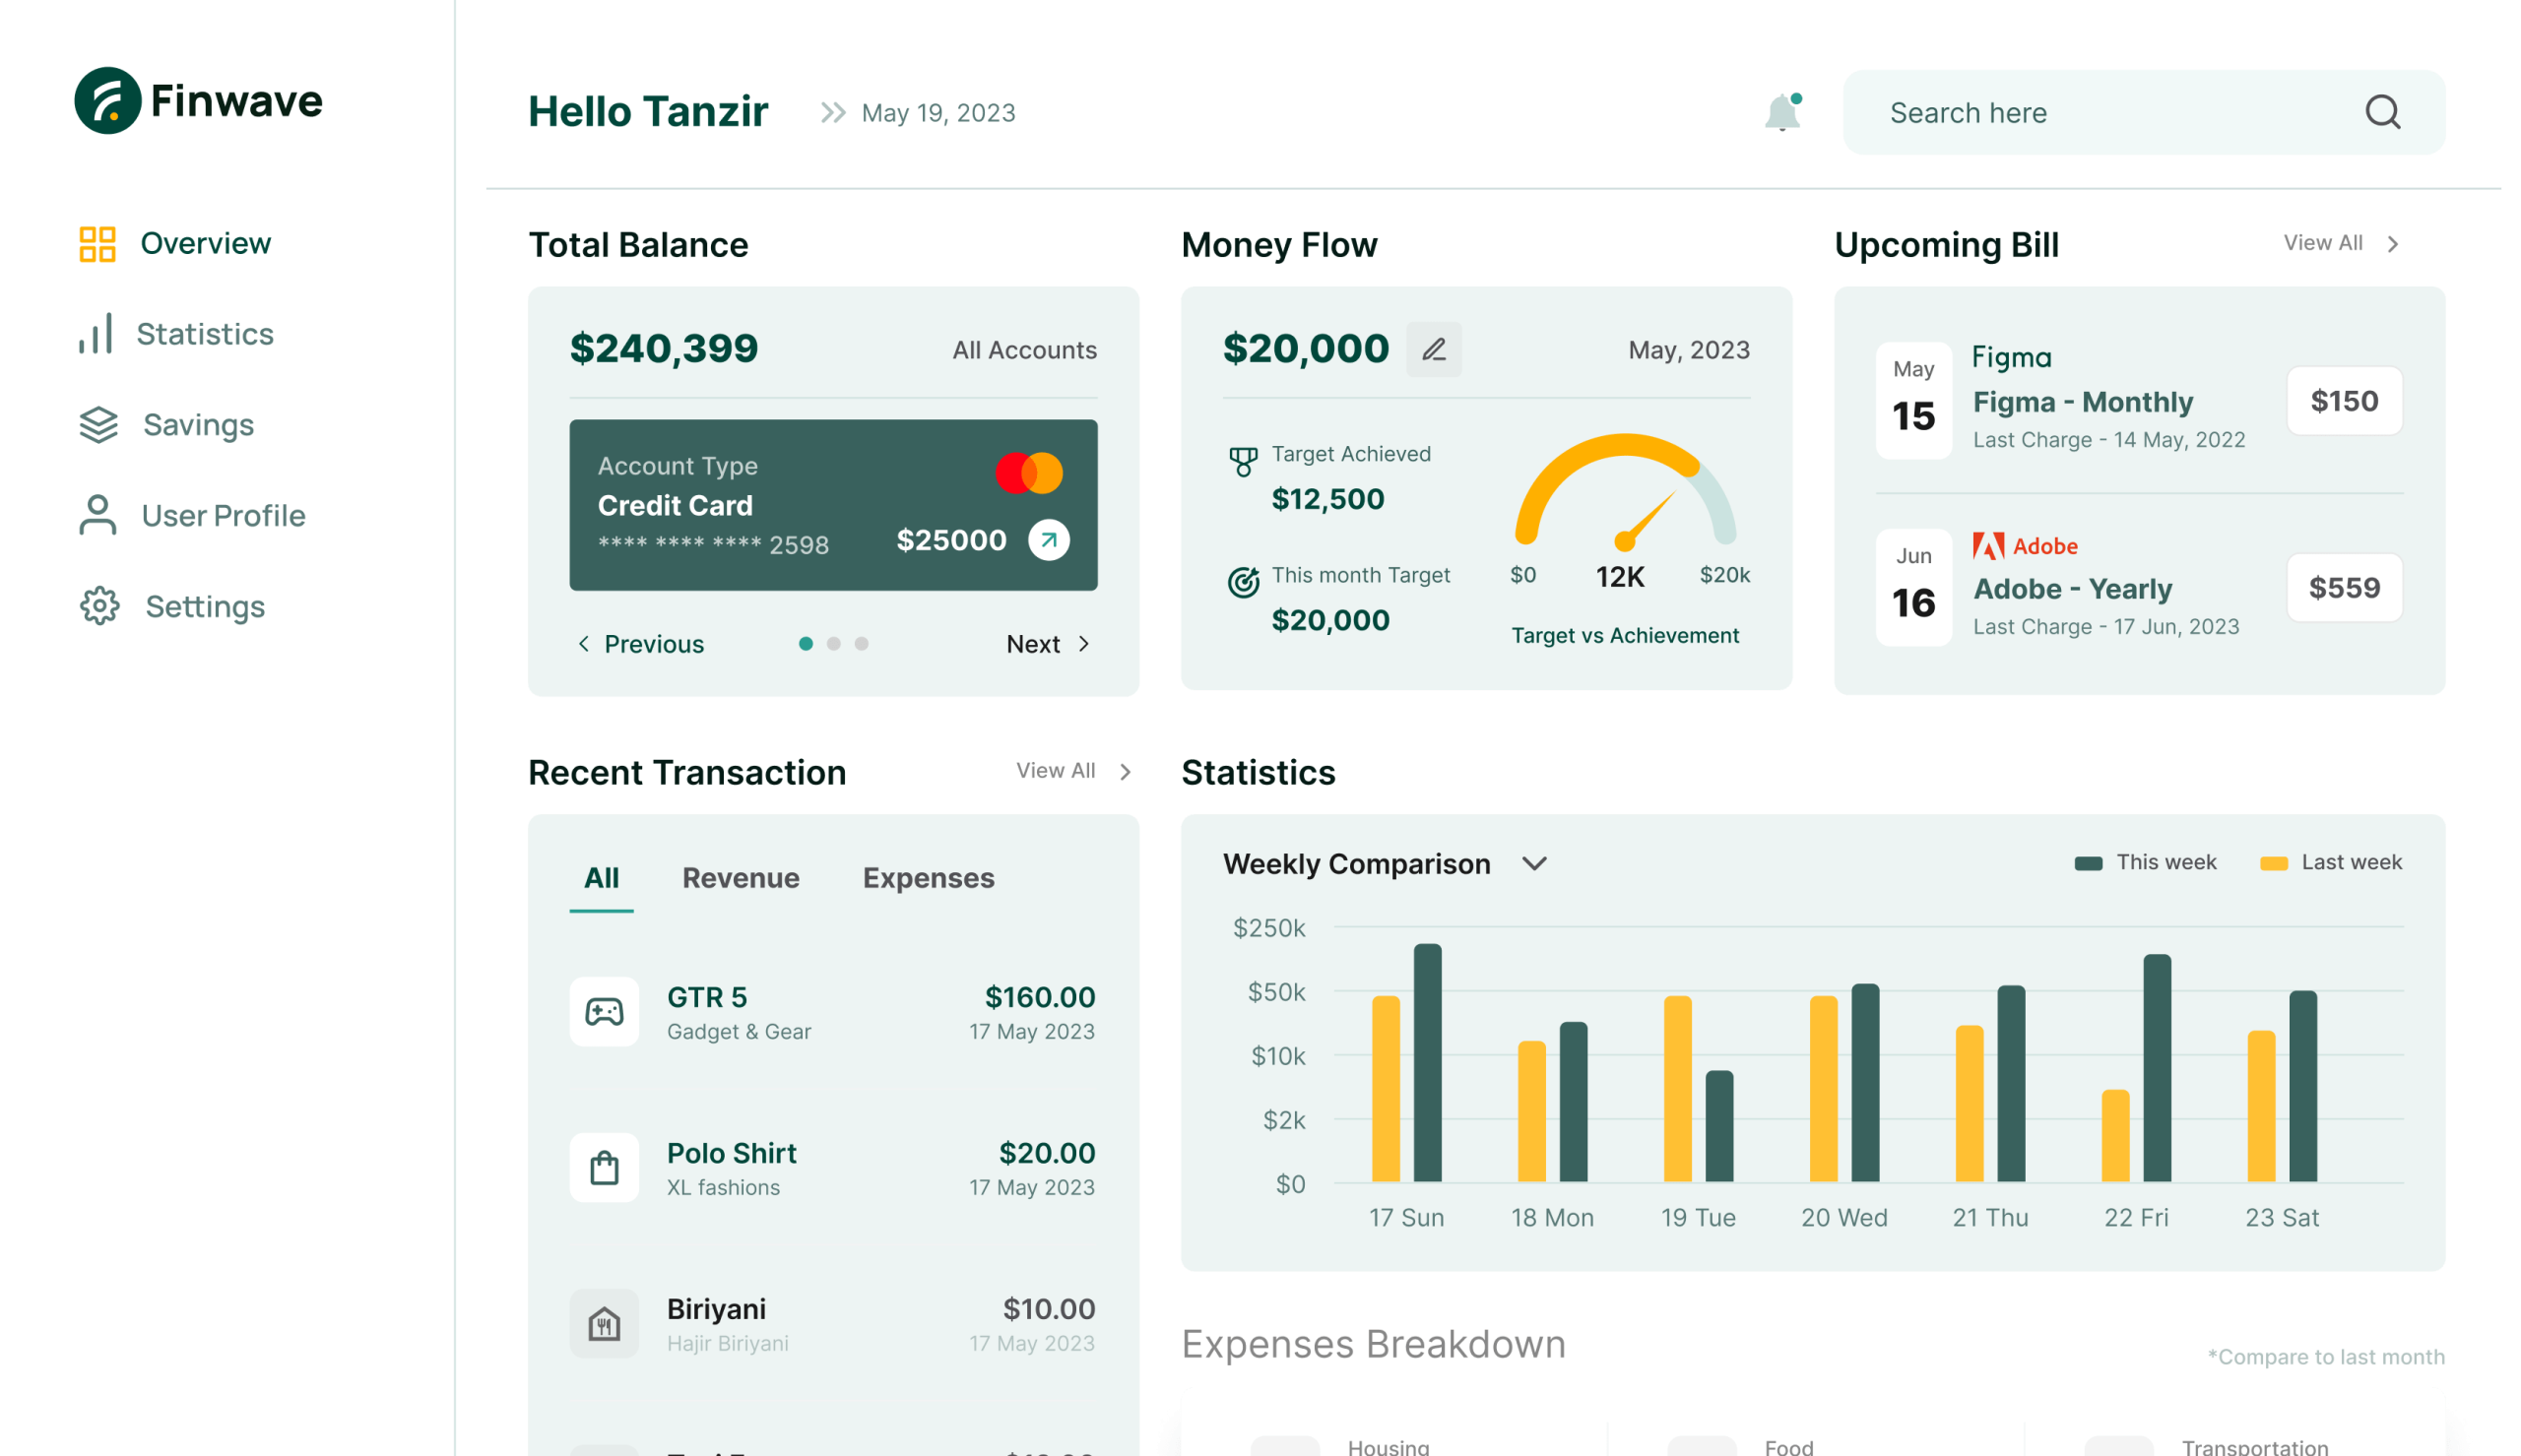Click the Polo Shirt shopping bag icon
The height and width of the screenshot is (1456, 2521).
click(604, 1168)
